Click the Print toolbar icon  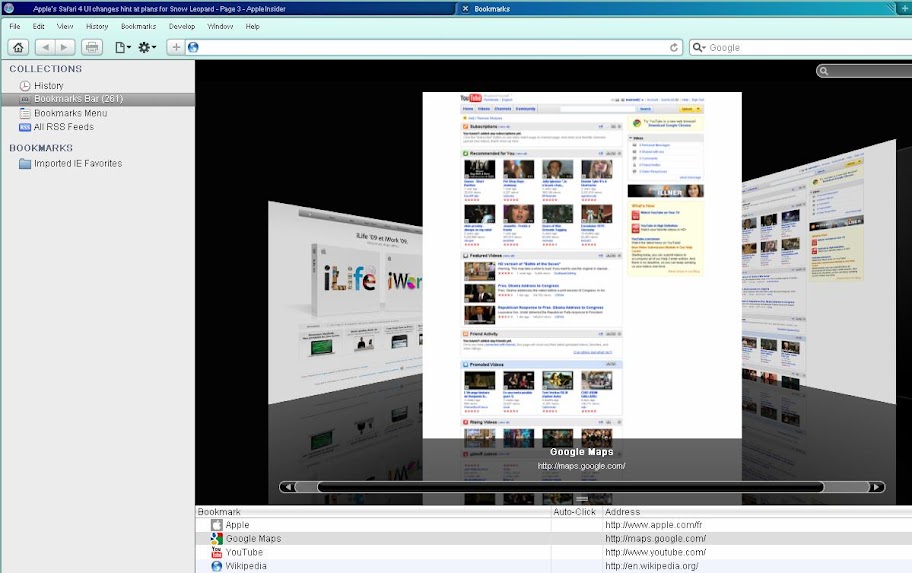92,47
